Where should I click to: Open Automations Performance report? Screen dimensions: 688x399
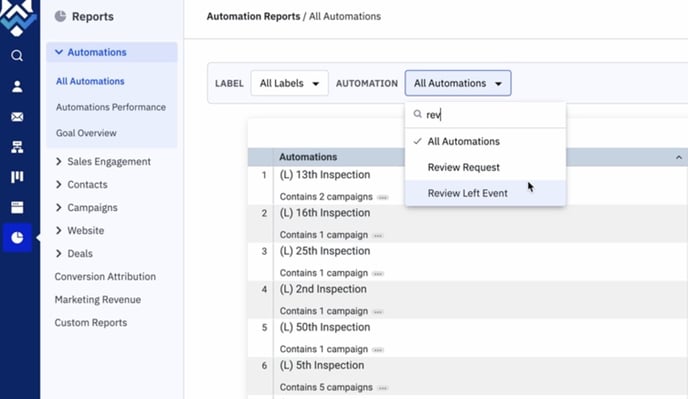pos(111,107)
